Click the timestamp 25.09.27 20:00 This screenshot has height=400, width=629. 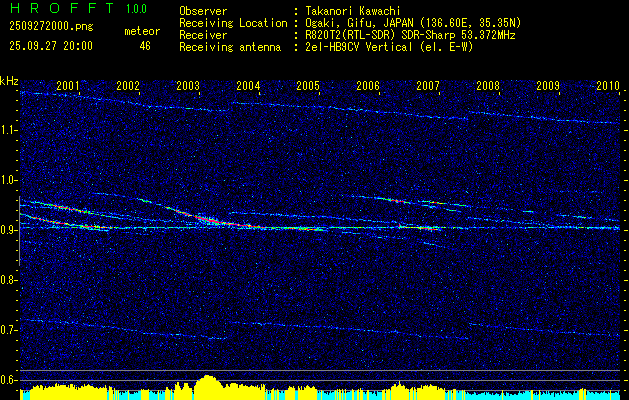pyautogui.click(x=51, y=46)
